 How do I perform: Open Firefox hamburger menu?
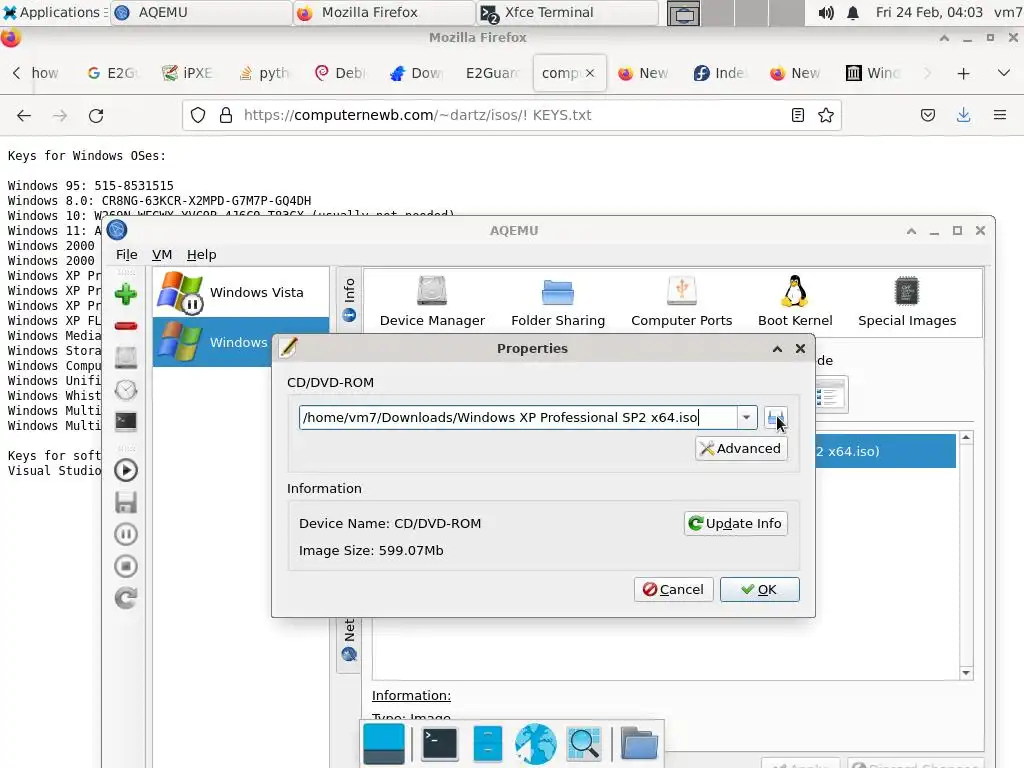pos(999,116)
